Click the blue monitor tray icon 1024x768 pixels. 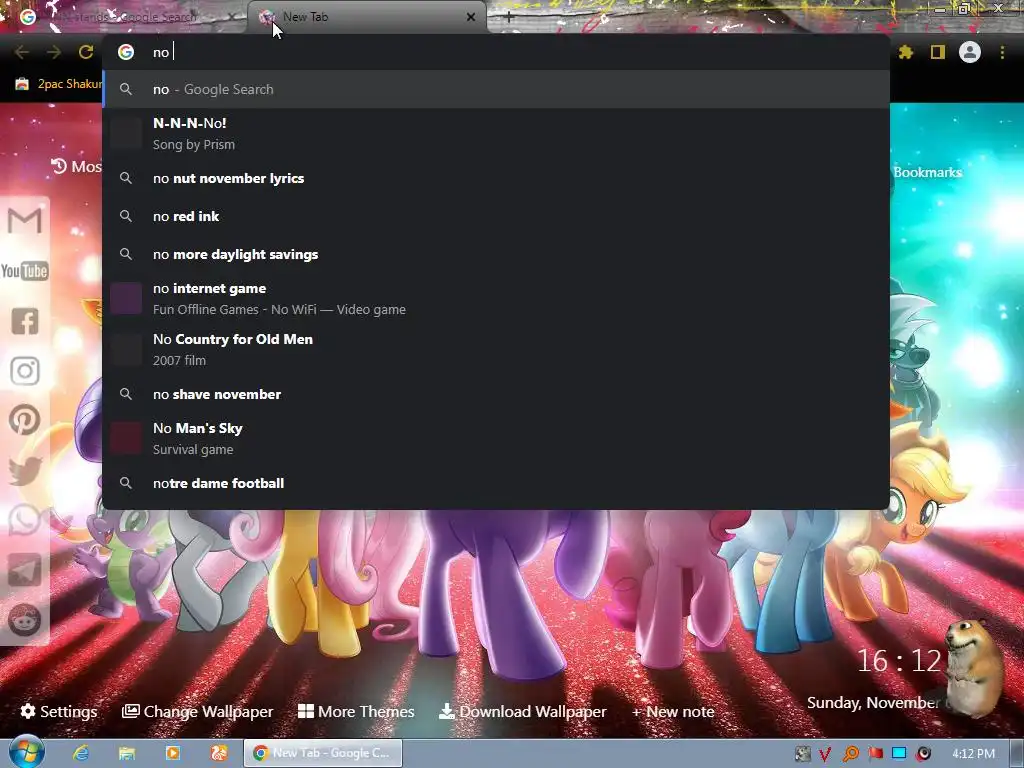coord(899,754)
